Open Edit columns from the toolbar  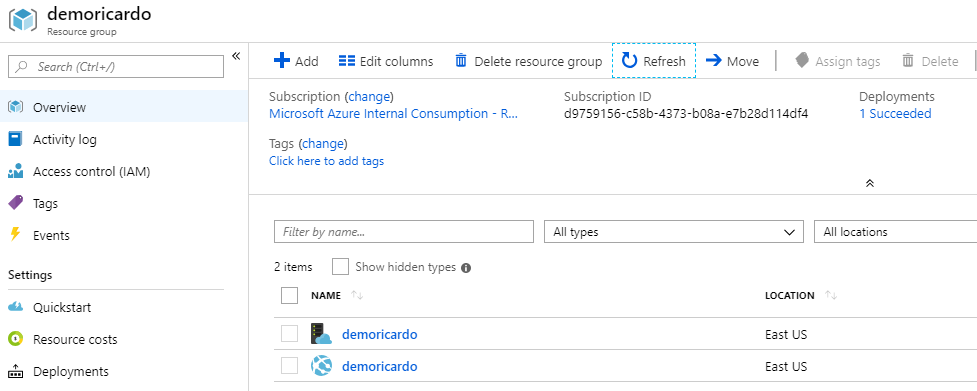click(x=386, y=61)
